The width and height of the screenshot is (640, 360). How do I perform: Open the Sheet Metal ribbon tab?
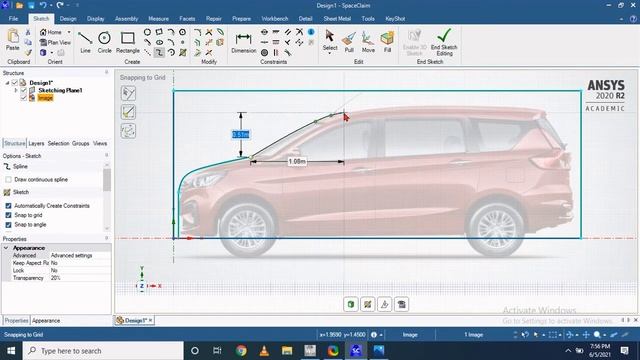click(x=337, y=19)
